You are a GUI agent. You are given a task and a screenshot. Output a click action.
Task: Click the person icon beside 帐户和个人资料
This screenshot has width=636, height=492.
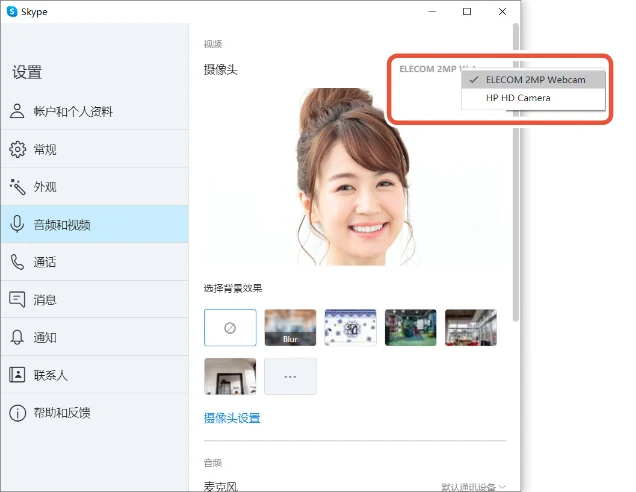point(17,111)
